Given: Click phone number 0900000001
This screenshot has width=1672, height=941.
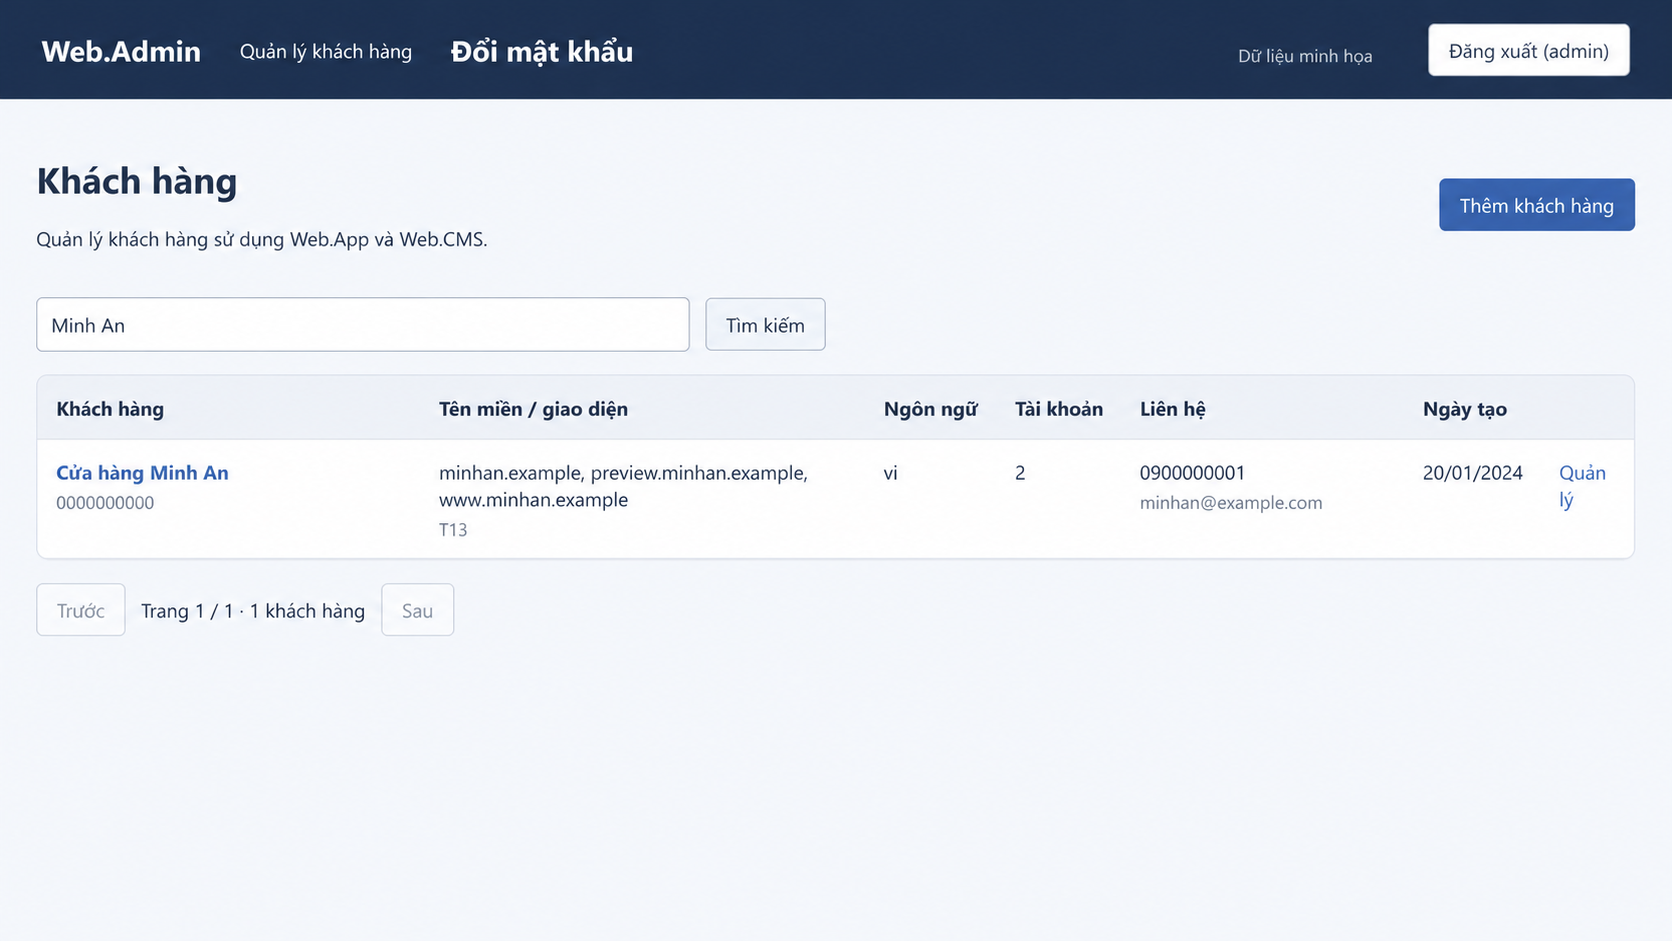Looking at the screenshot, I should [1192, 472].
